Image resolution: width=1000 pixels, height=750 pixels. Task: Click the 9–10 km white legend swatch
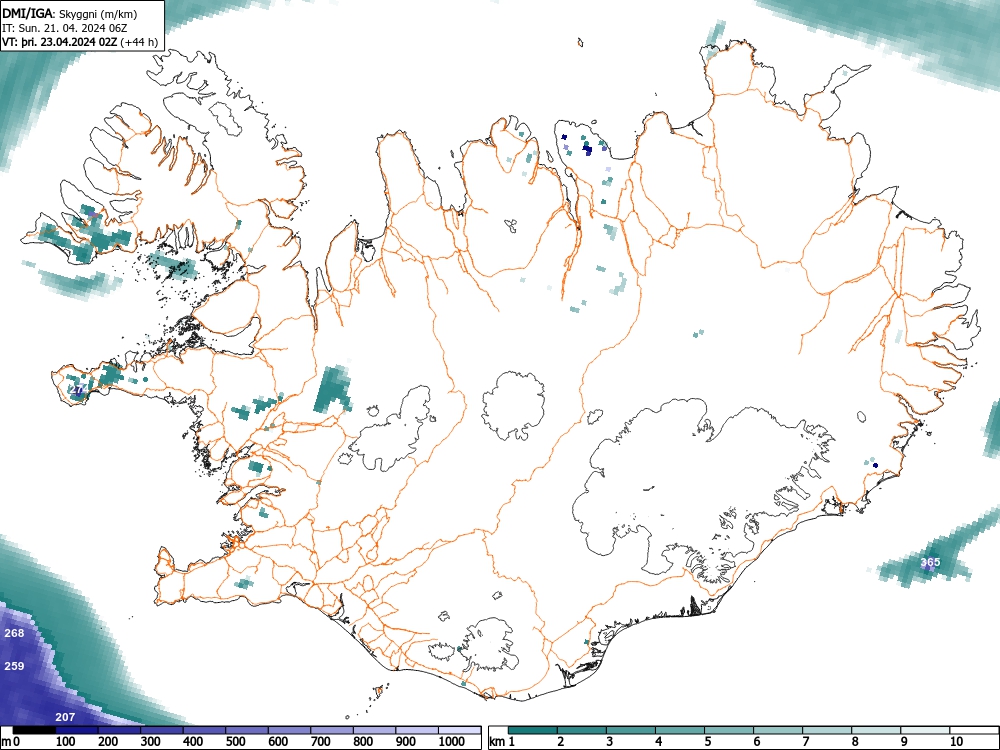point(925,730)
